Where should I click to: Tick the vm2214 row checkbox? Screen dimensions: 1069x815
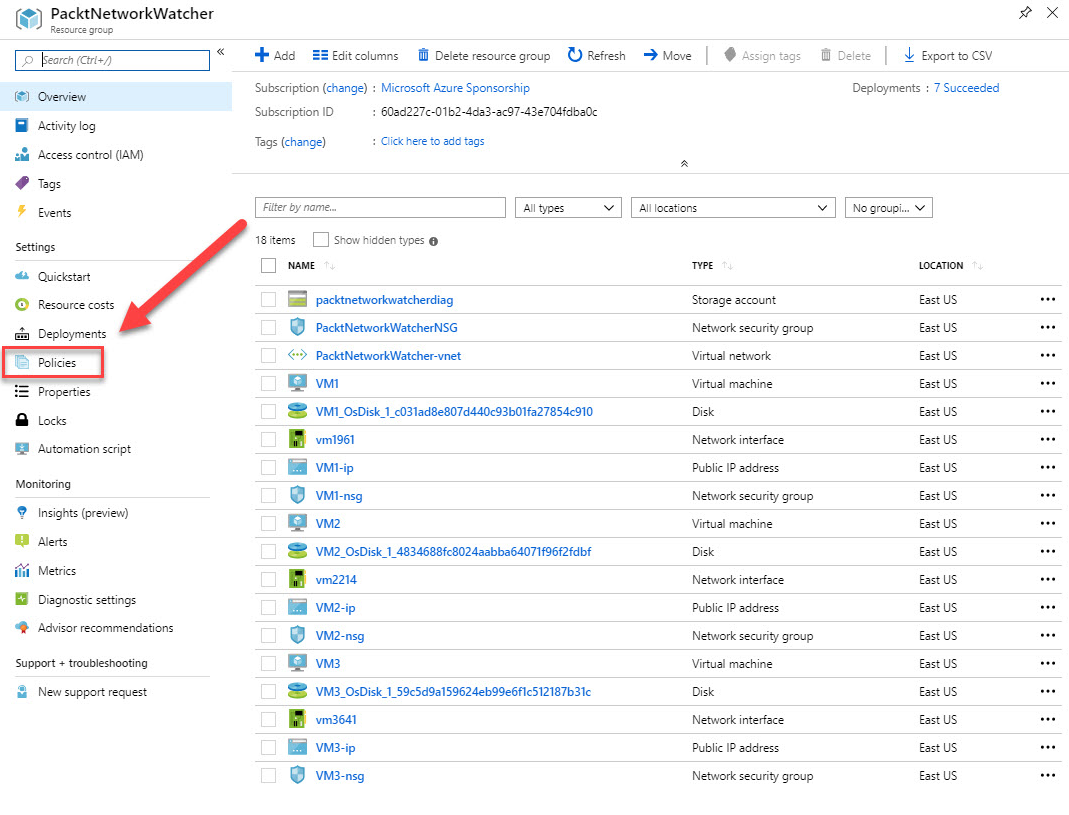click(269, 579)
